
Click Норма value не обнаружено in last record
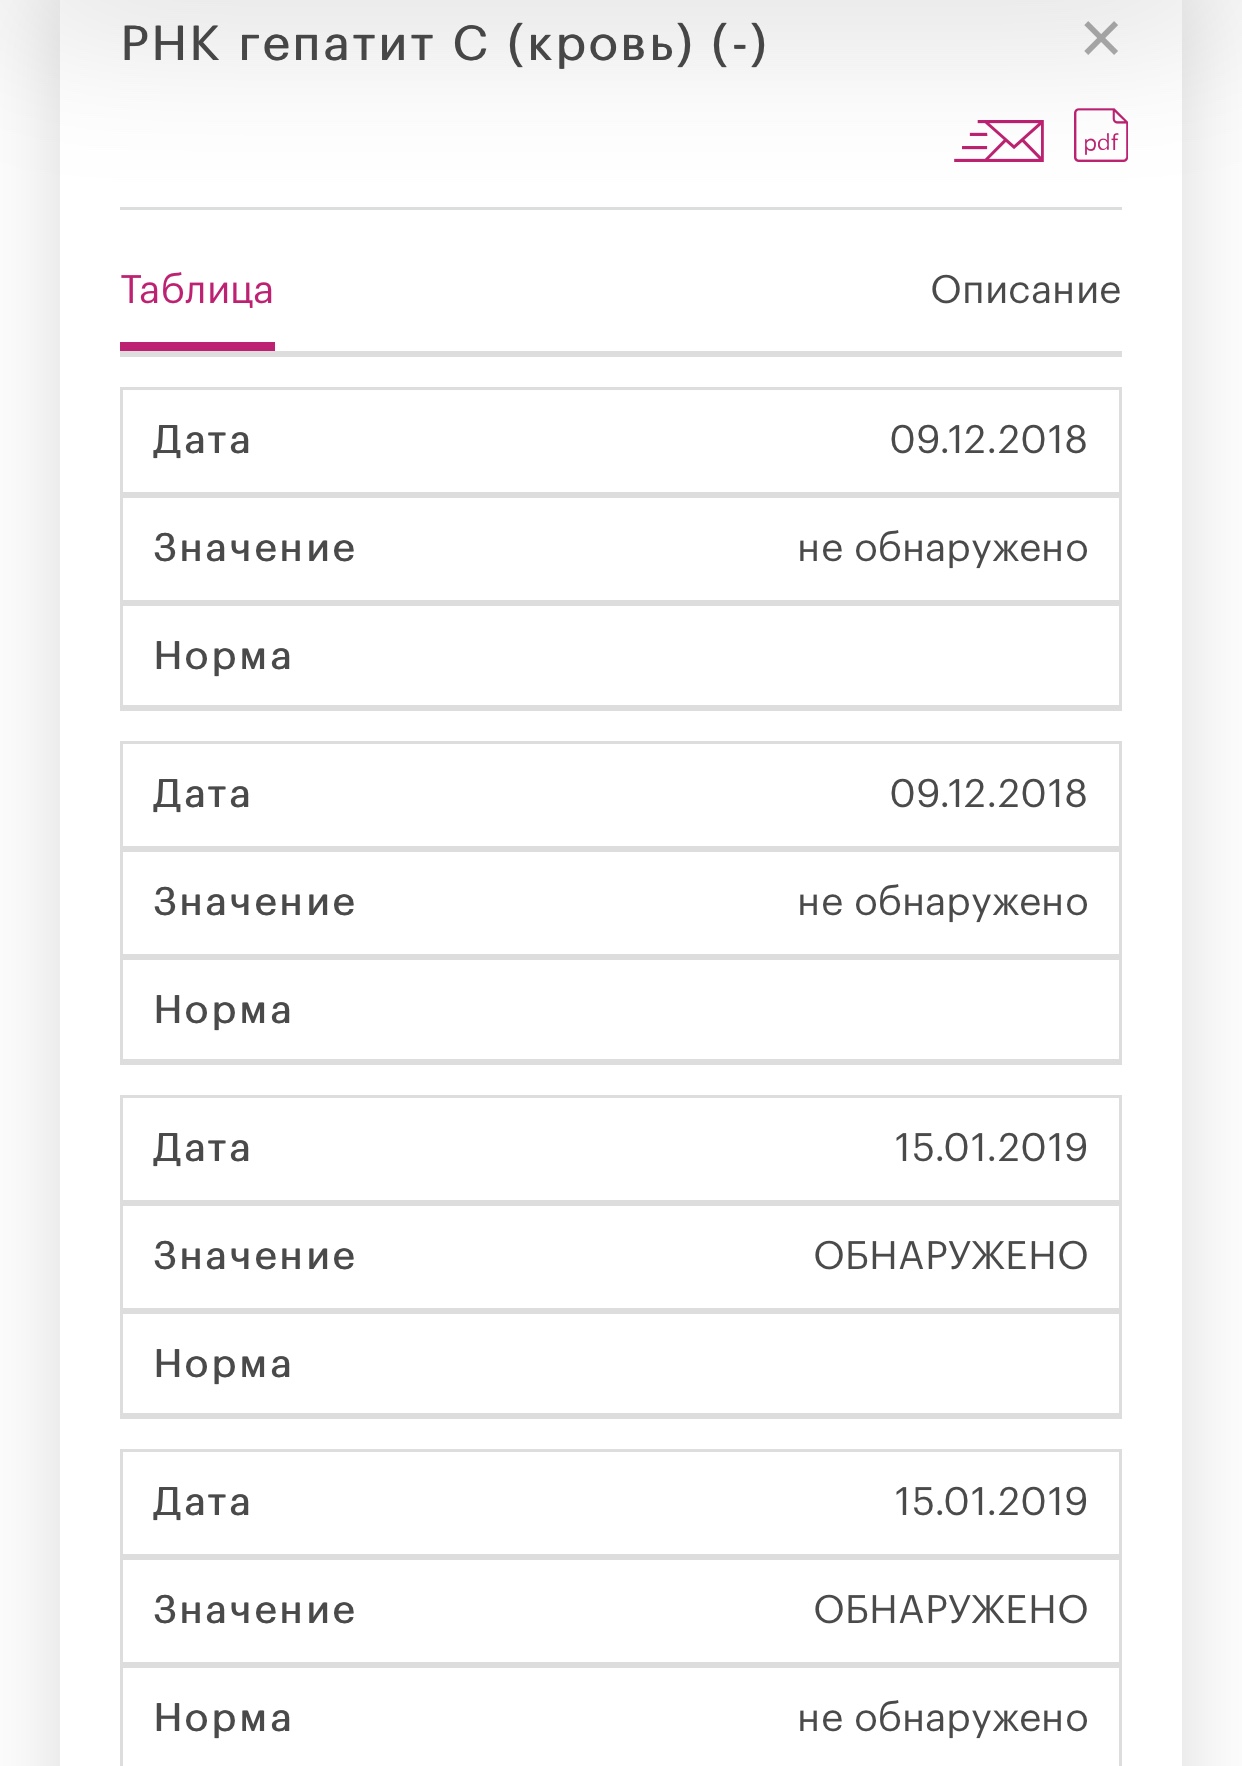(942, 1719)
